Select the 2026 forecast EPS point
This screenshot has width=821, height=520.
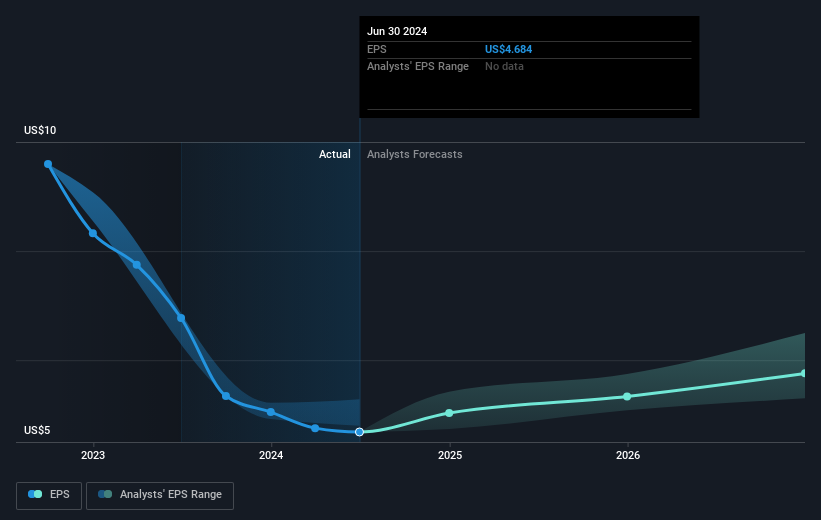click(627, 396)
